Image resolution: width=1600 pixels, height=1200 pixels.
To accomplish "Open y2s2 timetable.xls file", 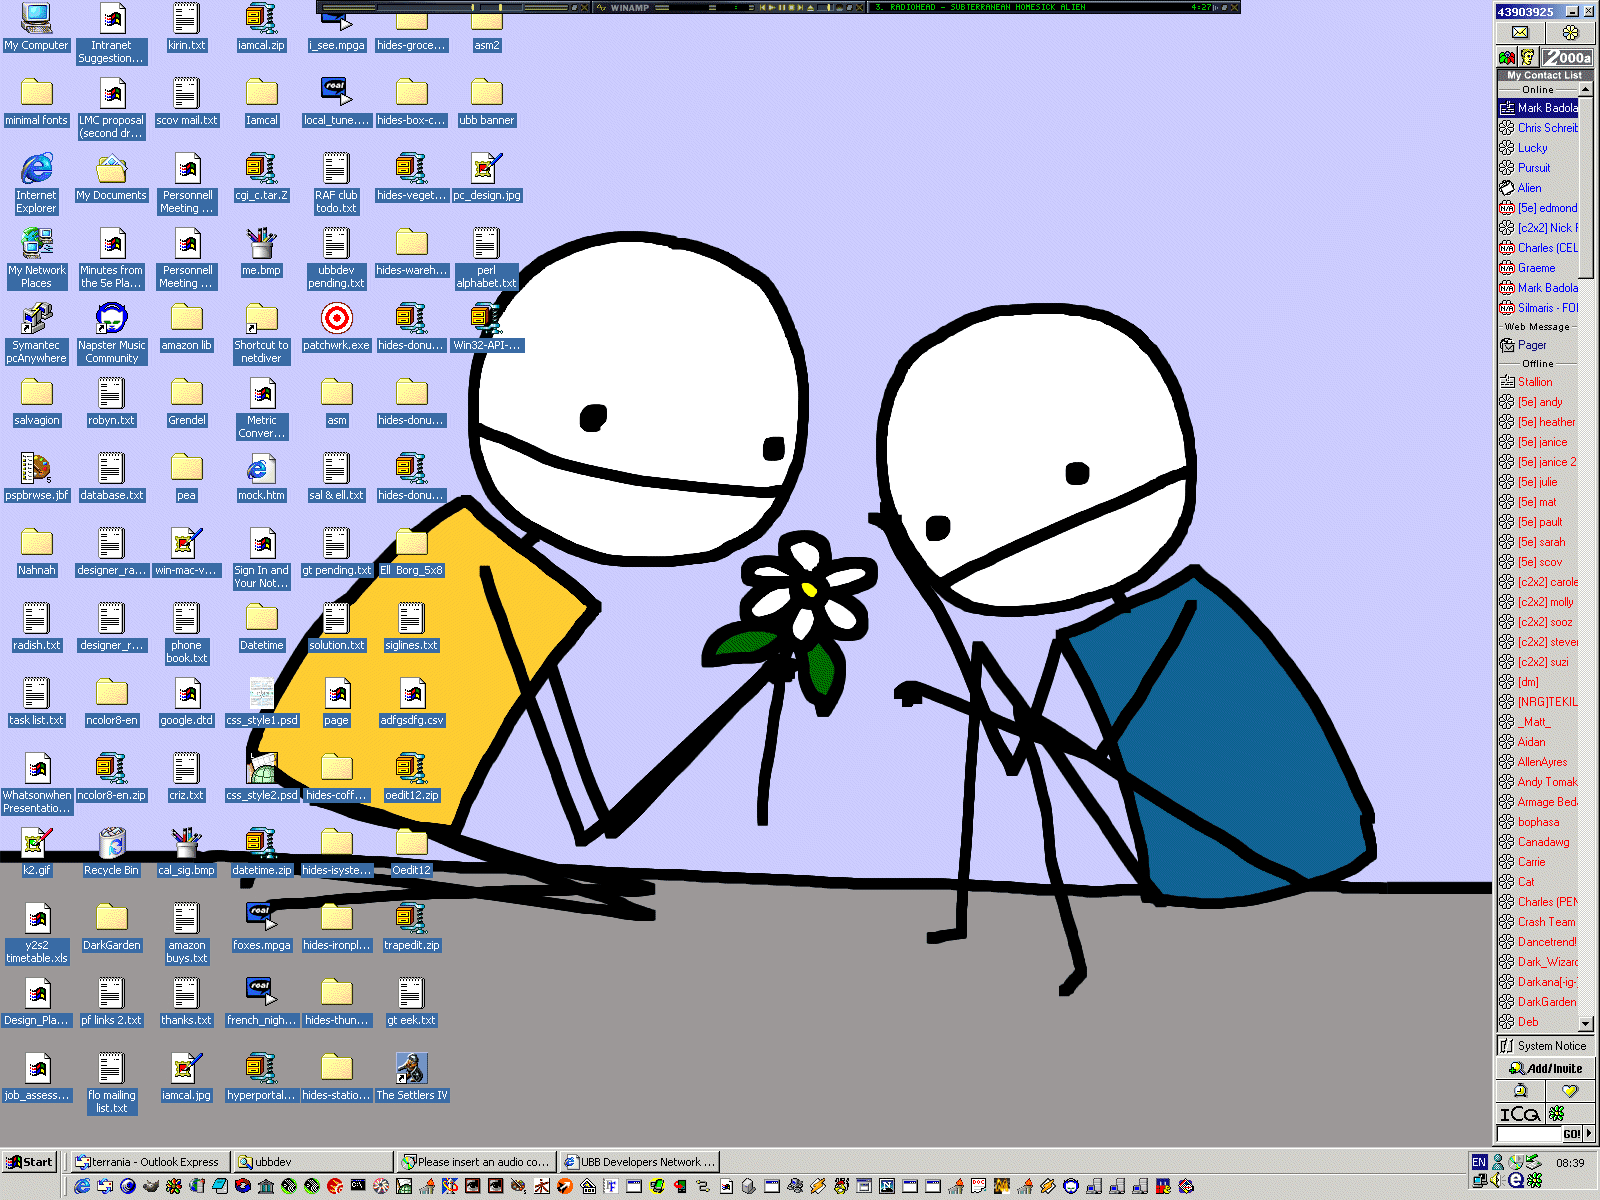I will (x=36, y=933).
